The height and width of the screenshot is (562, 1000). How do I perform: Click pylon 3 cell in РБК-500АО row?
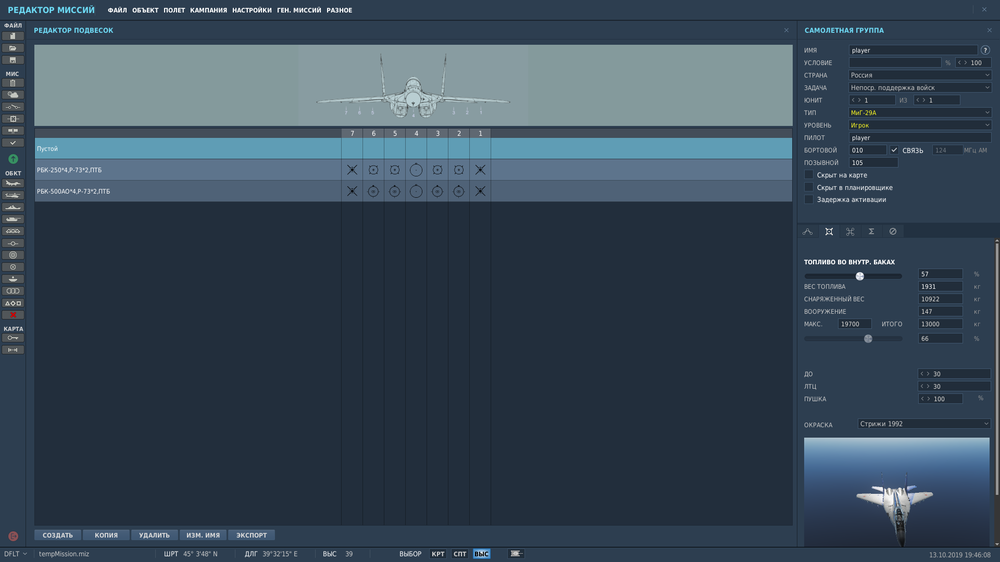[438, 191]
